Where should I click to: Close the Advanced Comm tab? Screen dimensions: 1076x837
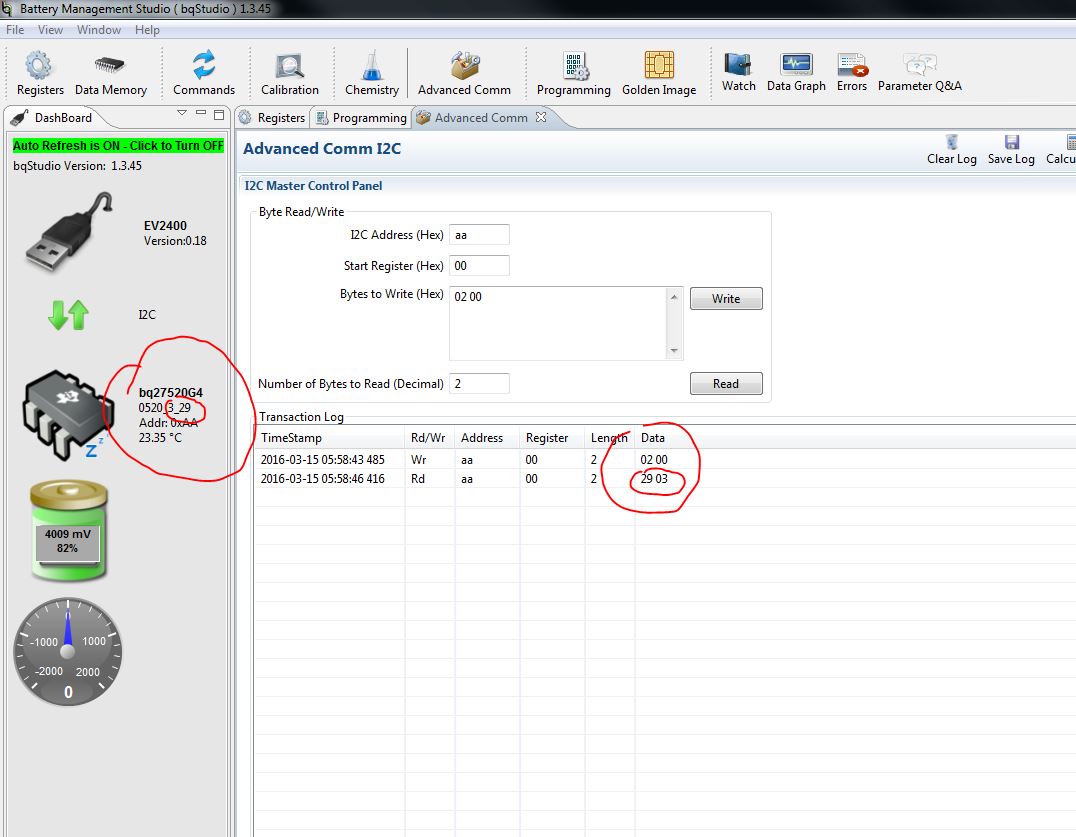point(541,117)
